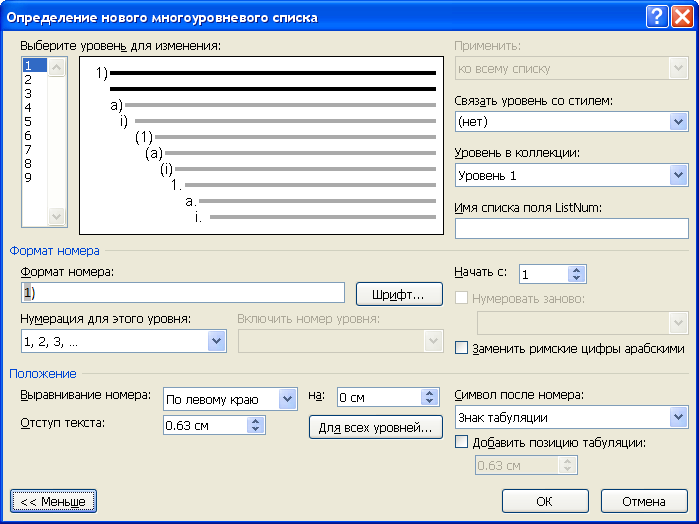Open 'Нумерация для этого уровня' dropdown
Viewport: 699px width, 524px height.
tap(216, 341)
